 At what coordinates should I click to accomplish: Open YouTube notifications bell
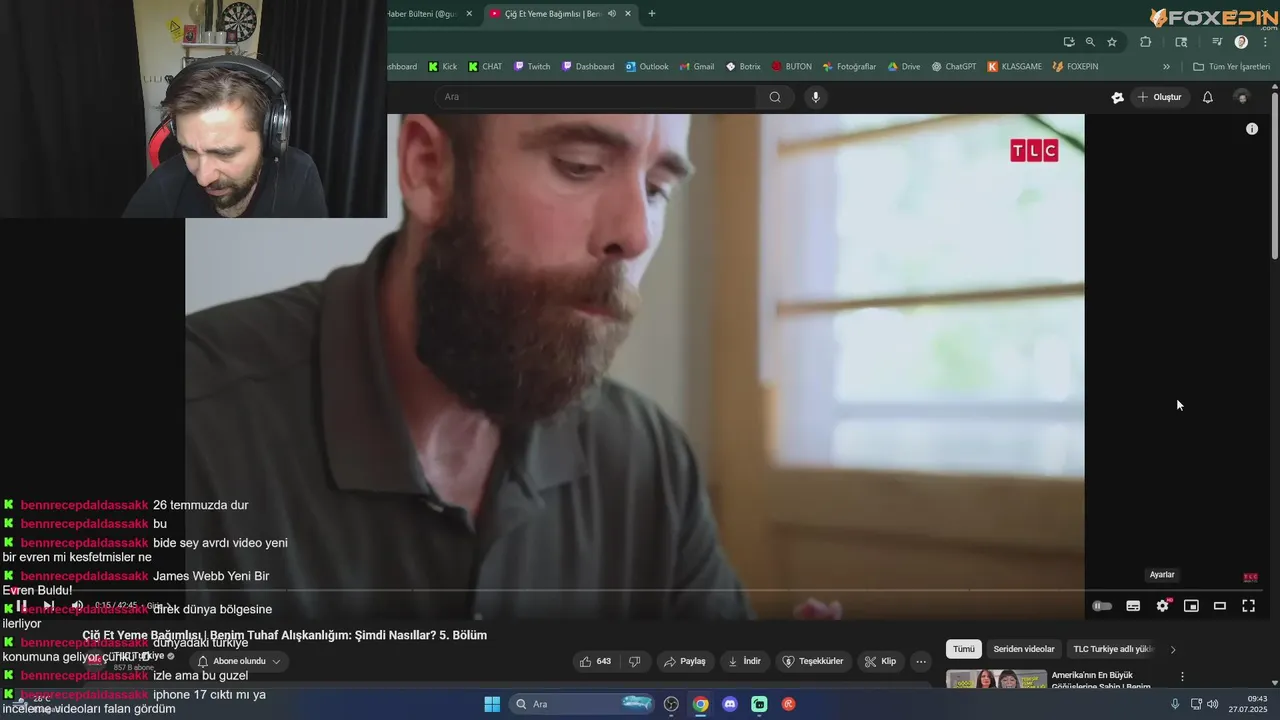pos(1208,97)
